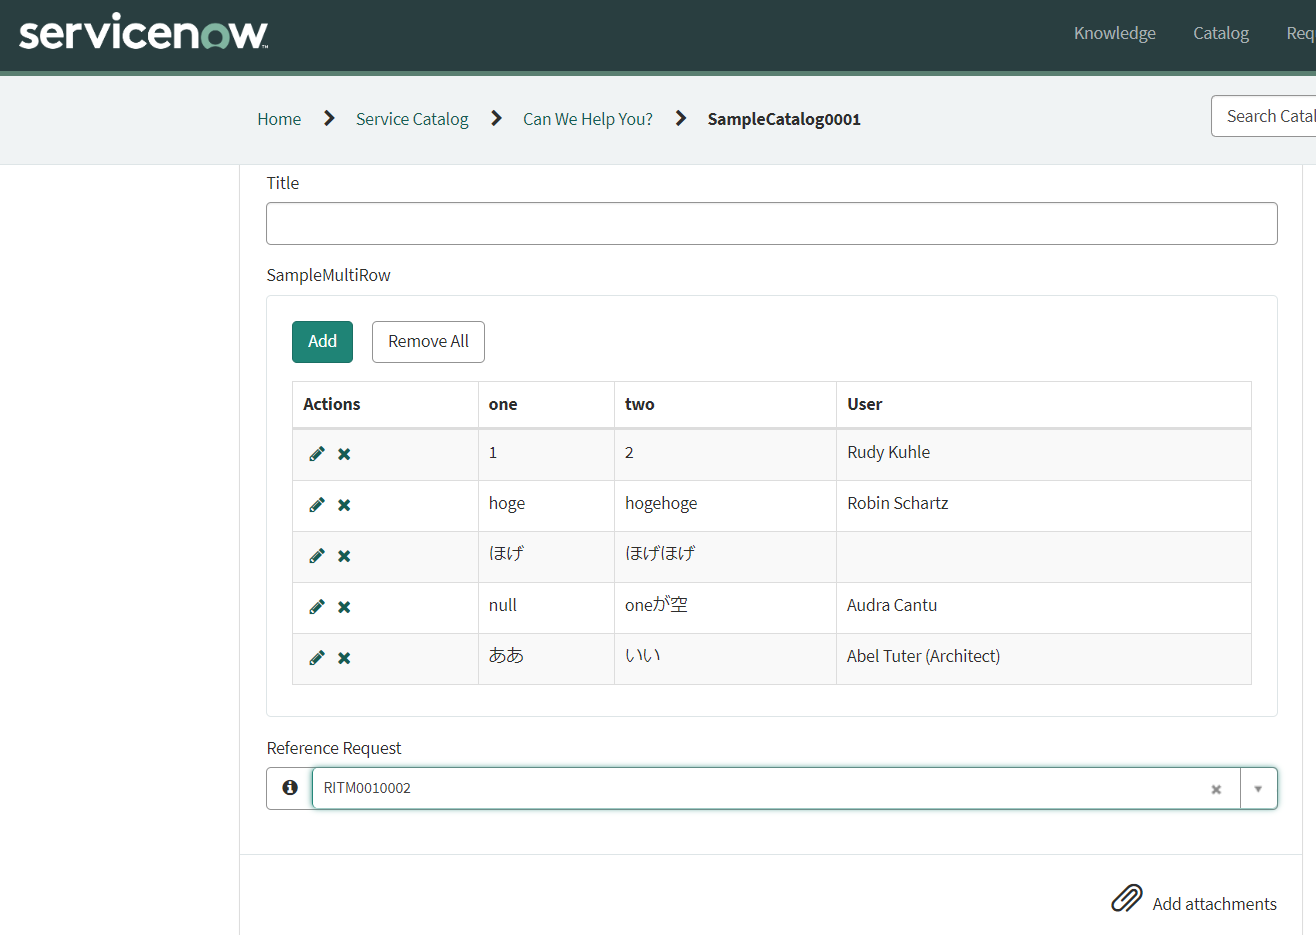Image resolution: width=1316 pixels, height=935 pixels.
Task: Edit the Rudy Kuhle row with pencil icon
Action: coord(316,453)
